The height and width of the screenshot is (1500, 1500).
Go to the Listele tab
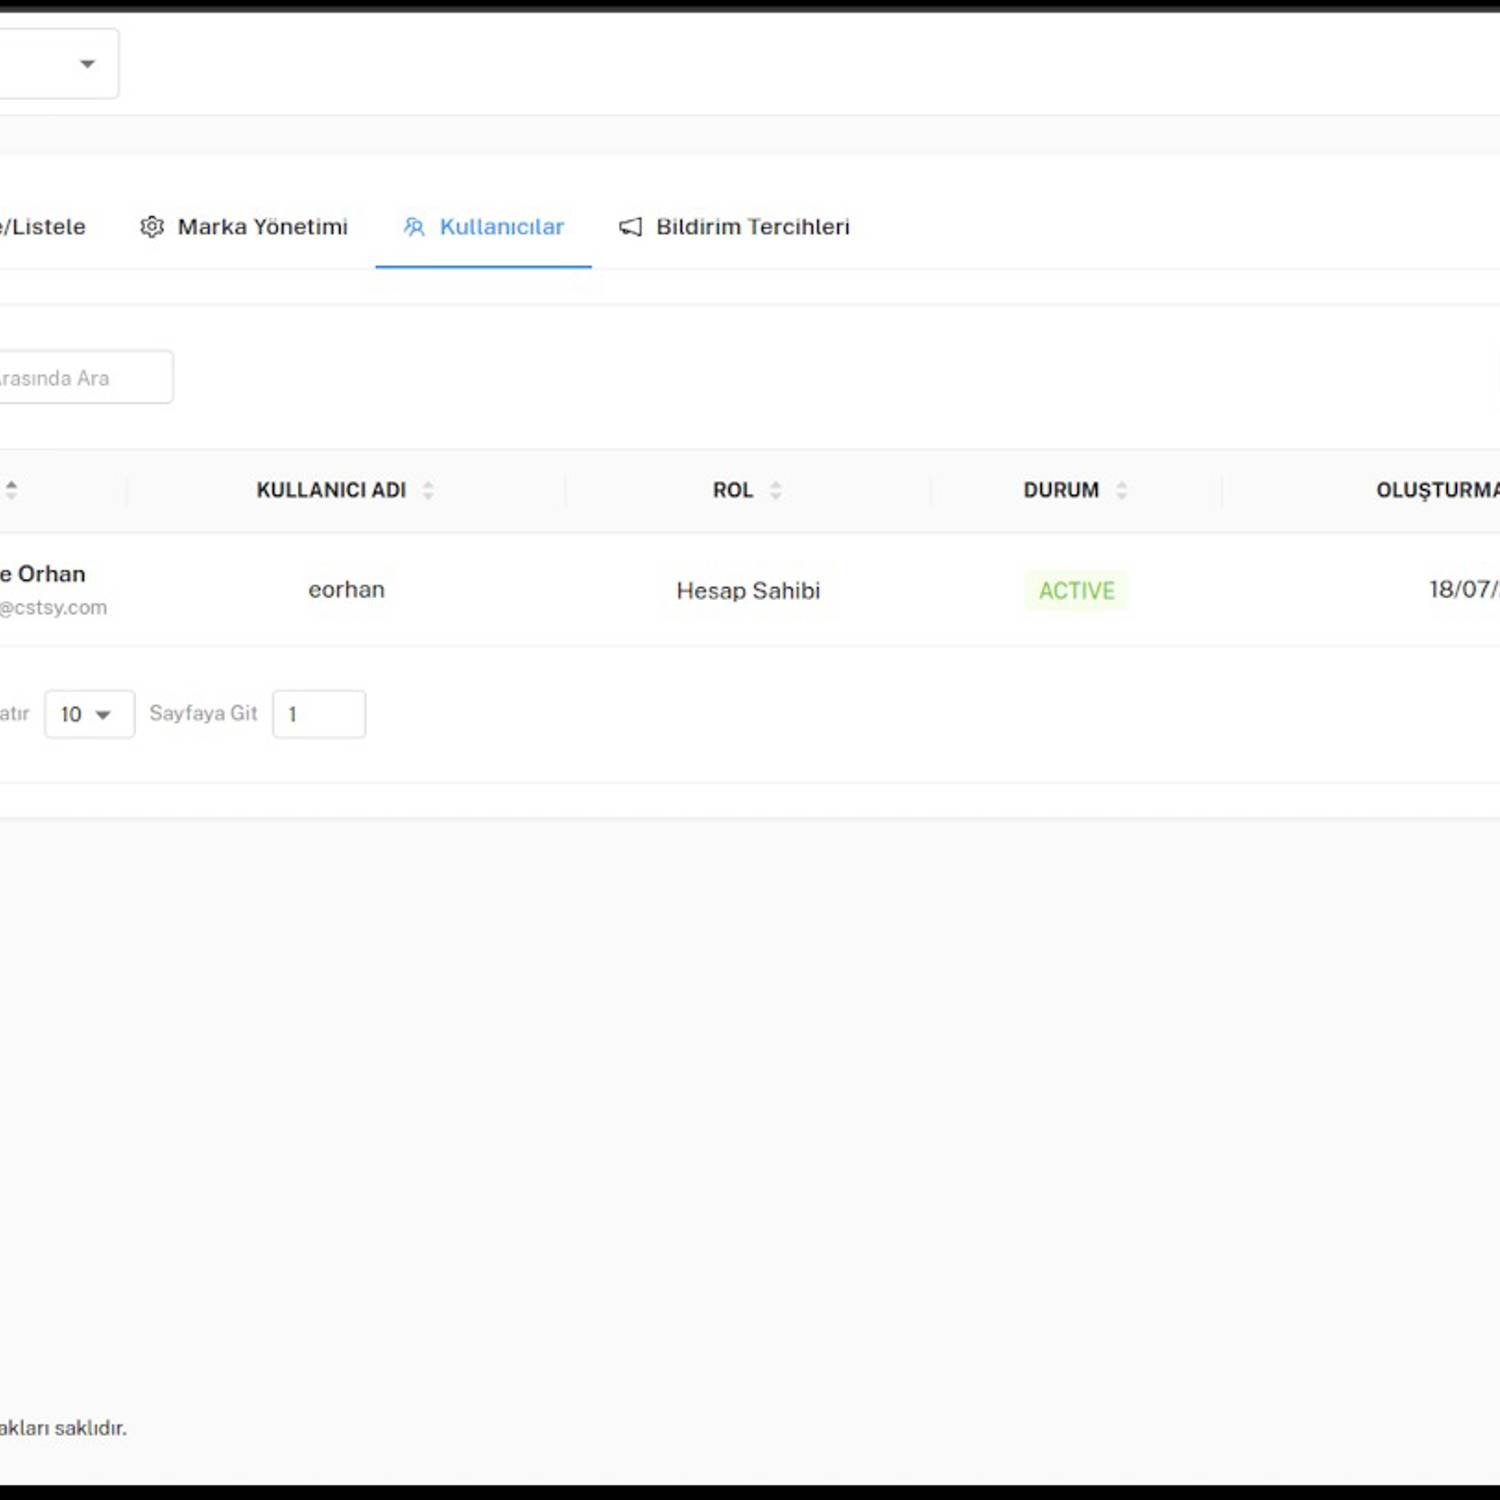coord(44,227)
